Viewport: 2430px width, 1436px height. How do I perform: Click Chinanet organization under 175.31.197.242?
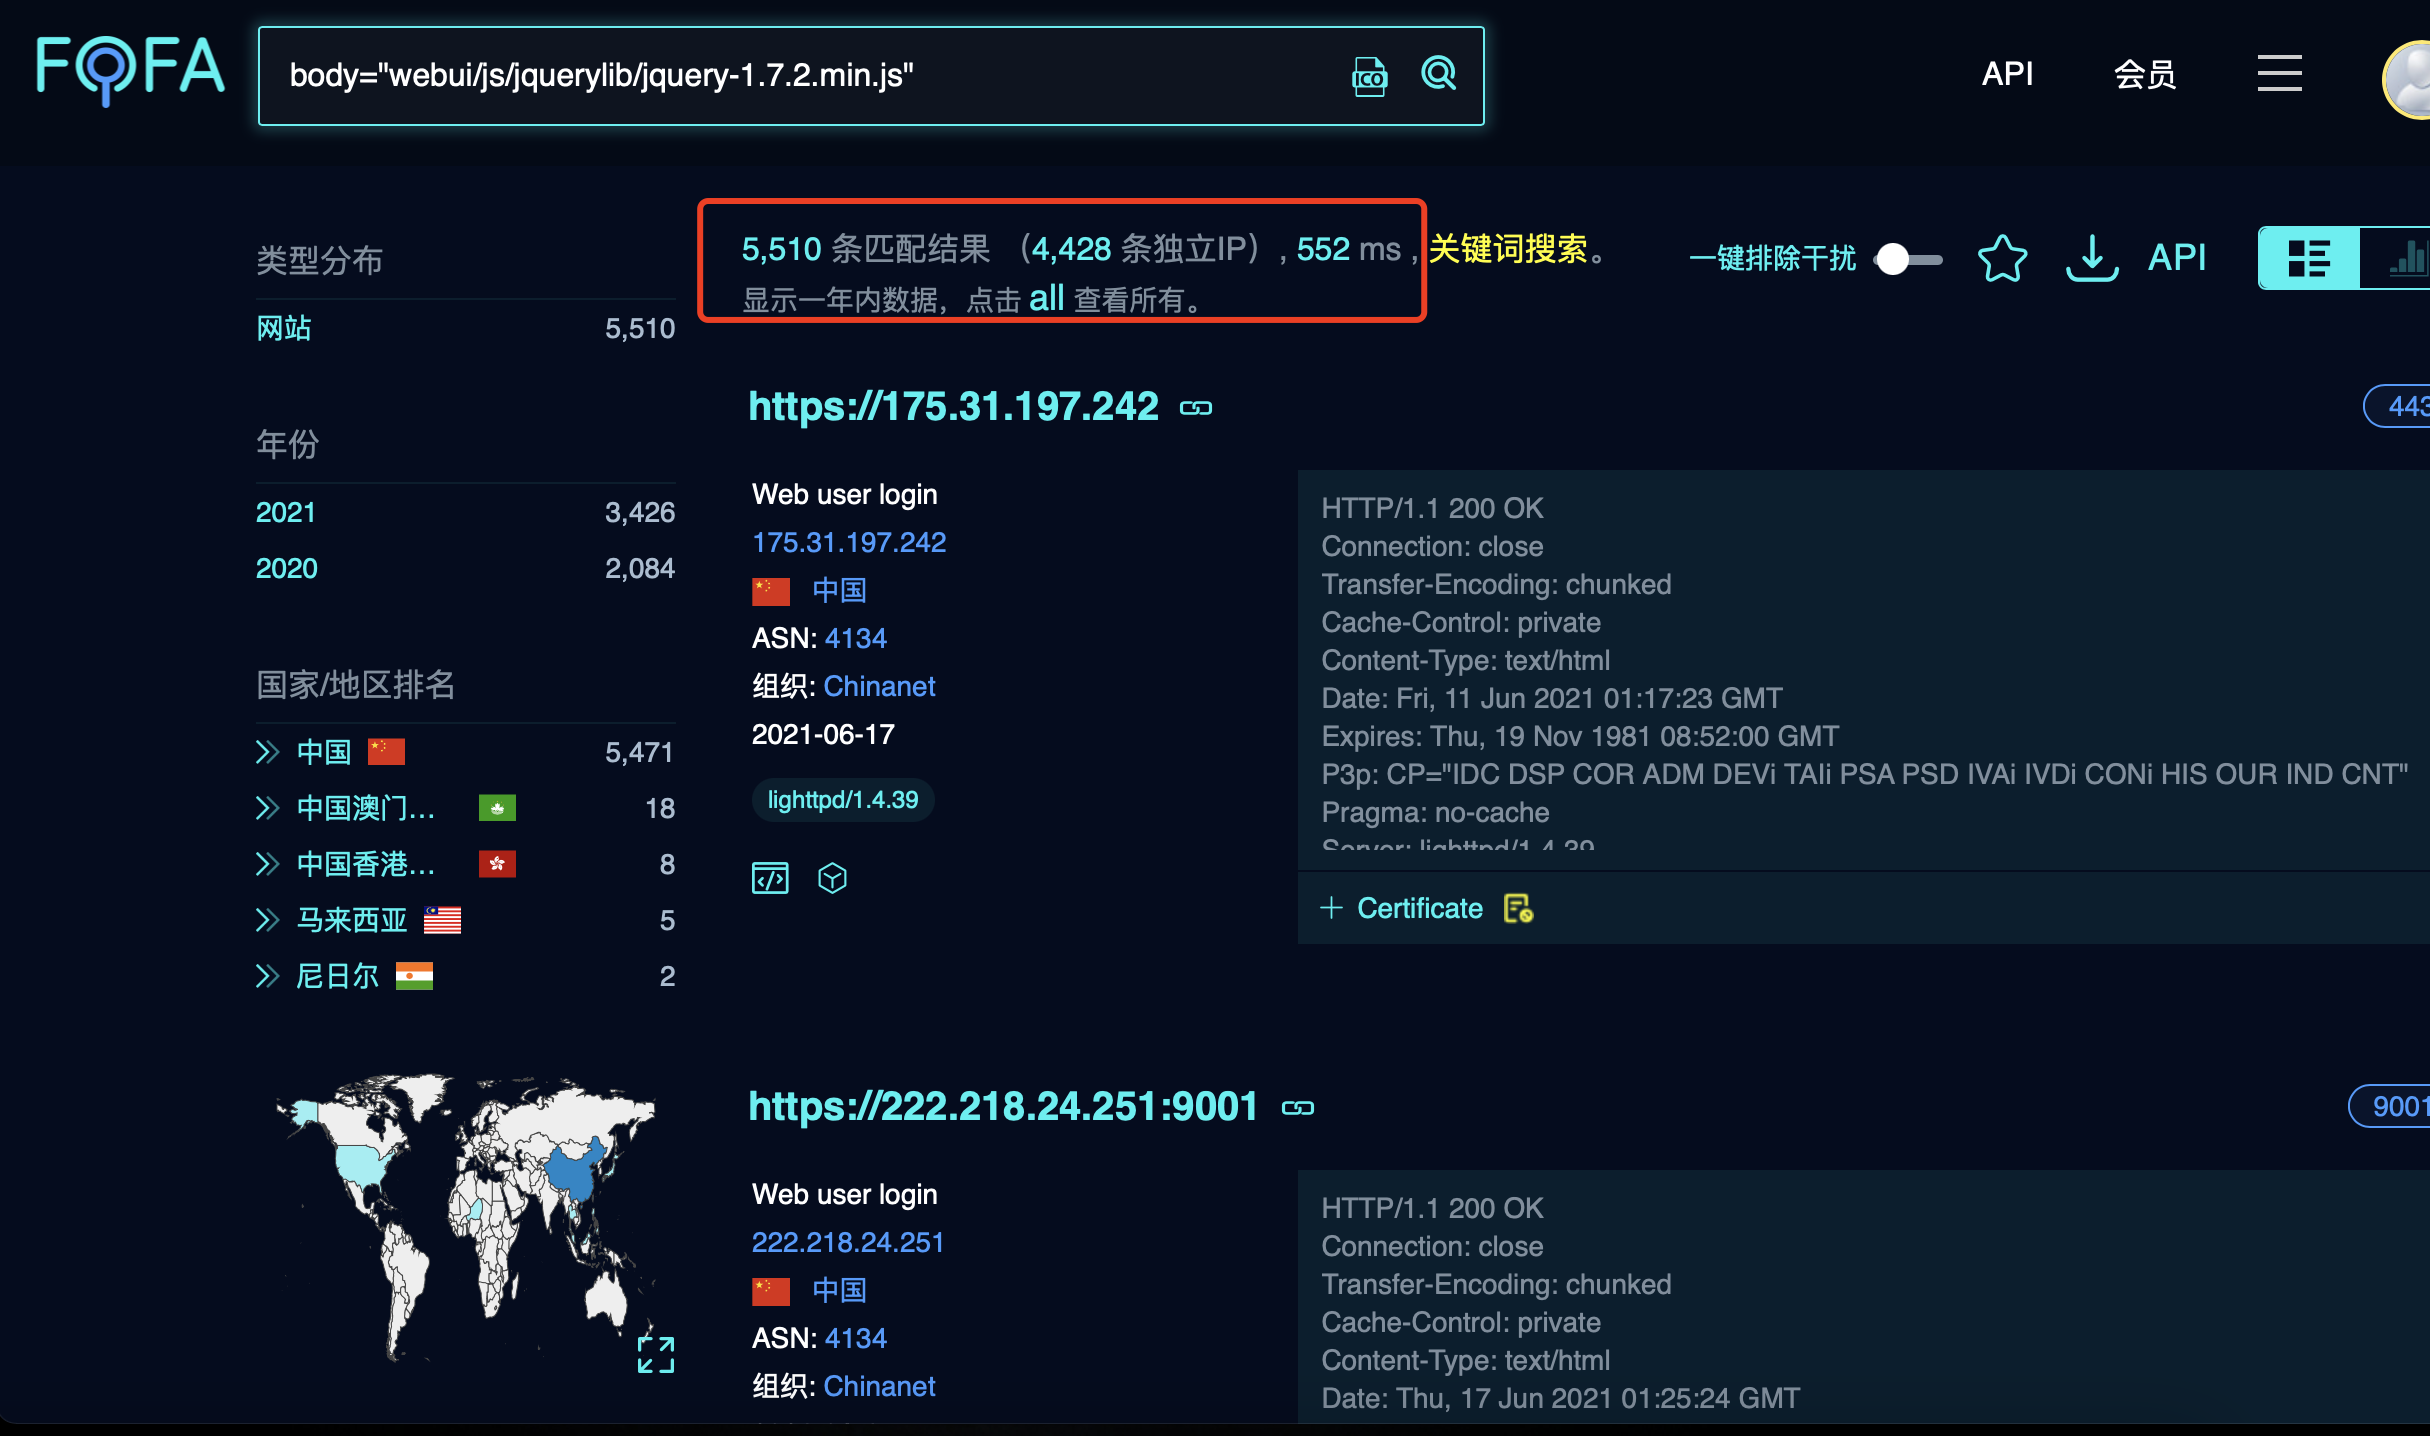879,687
